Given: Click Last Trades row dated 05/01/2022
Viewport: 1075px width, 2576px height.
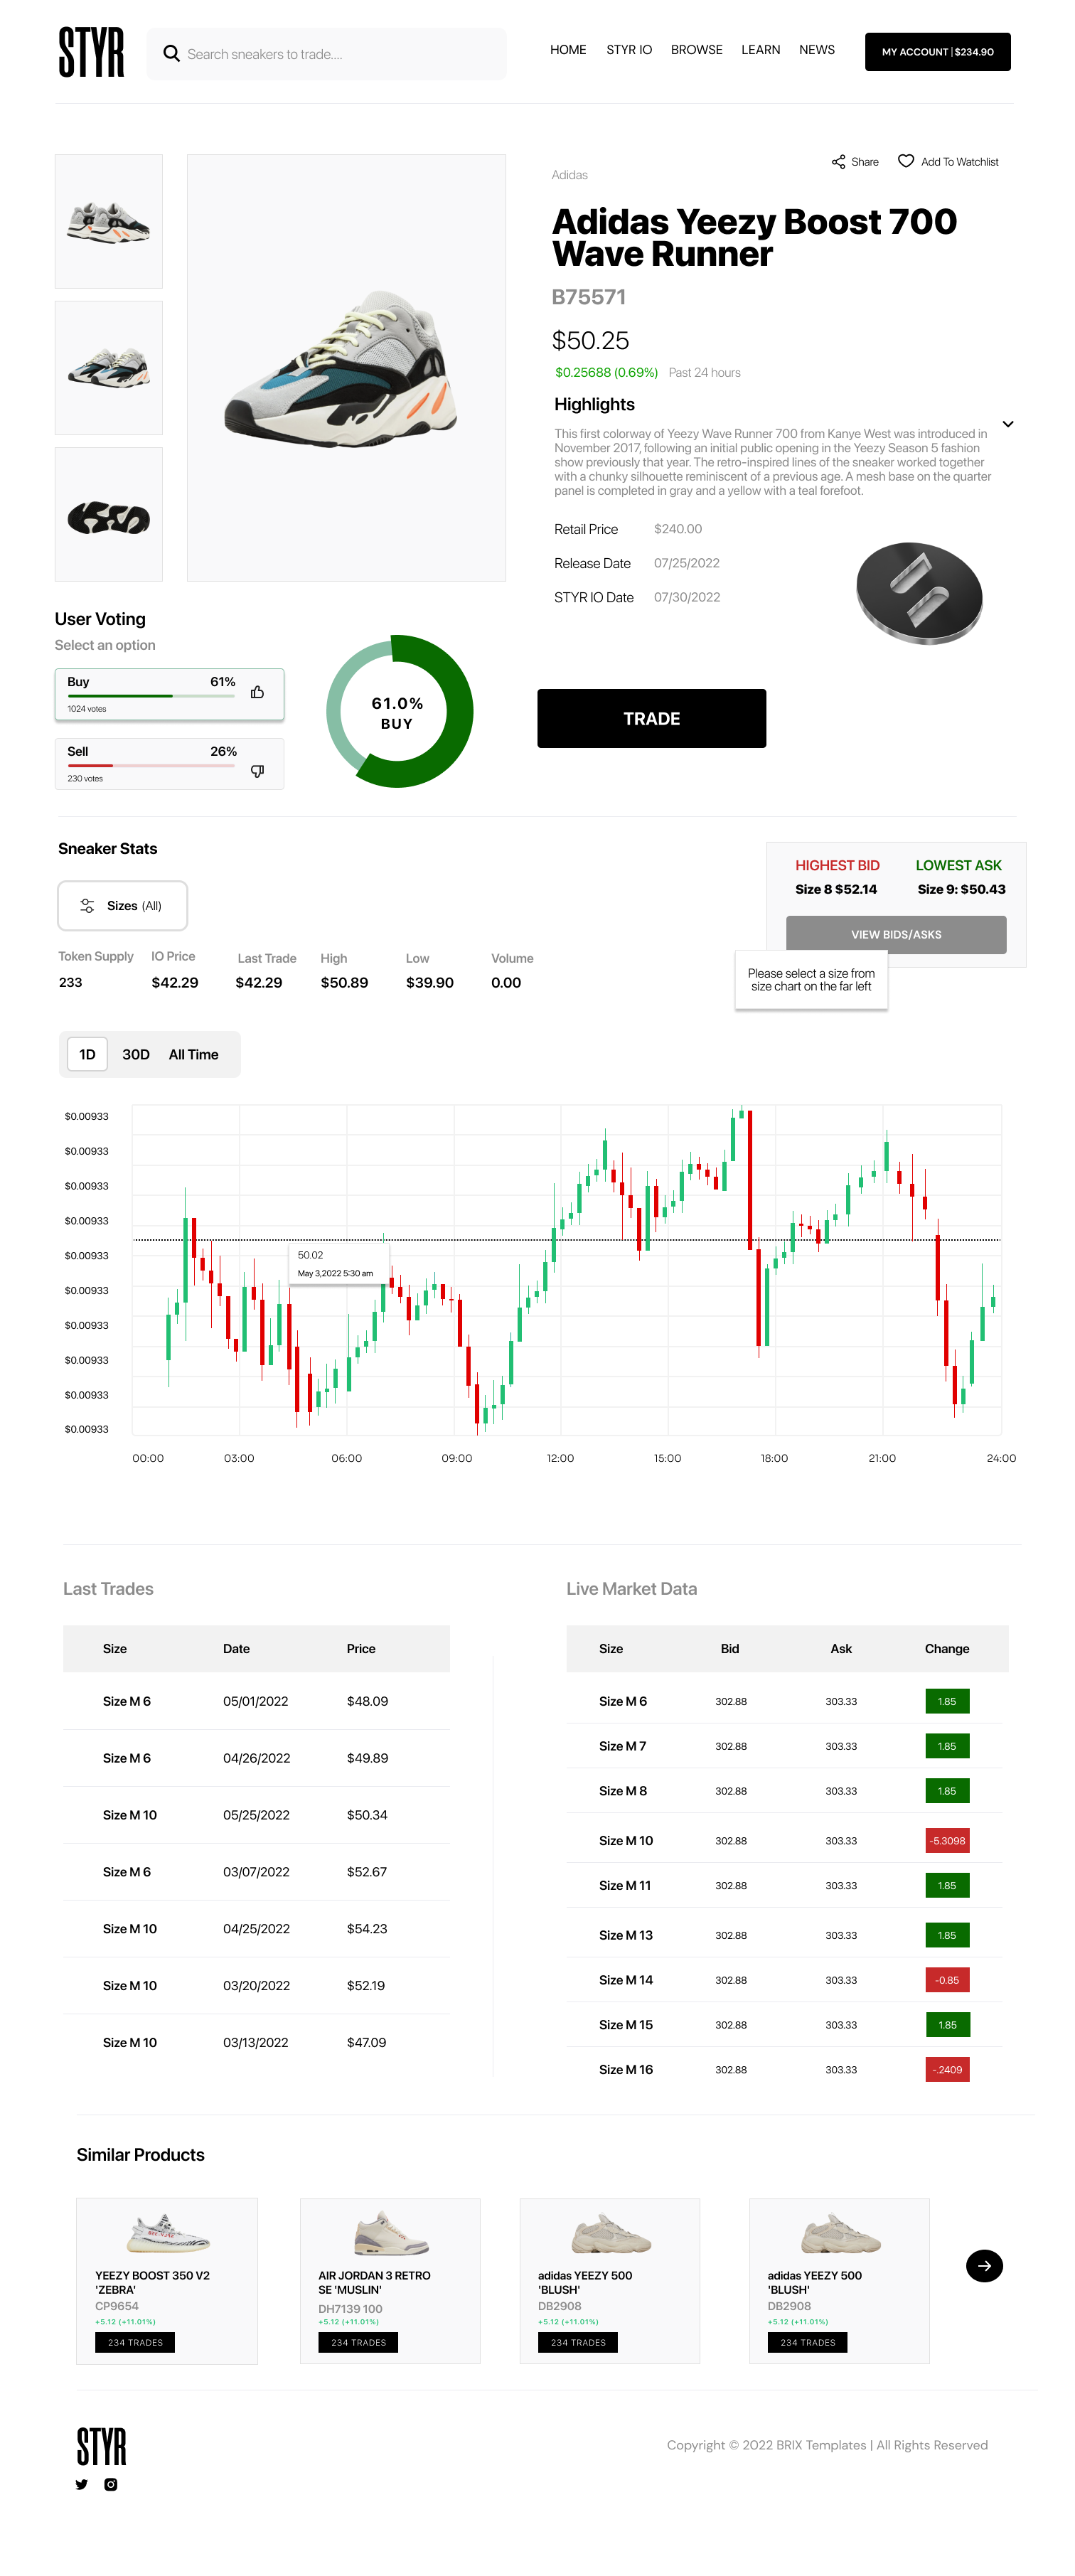Looking at the screenshot, I should tap(256, 1702).
